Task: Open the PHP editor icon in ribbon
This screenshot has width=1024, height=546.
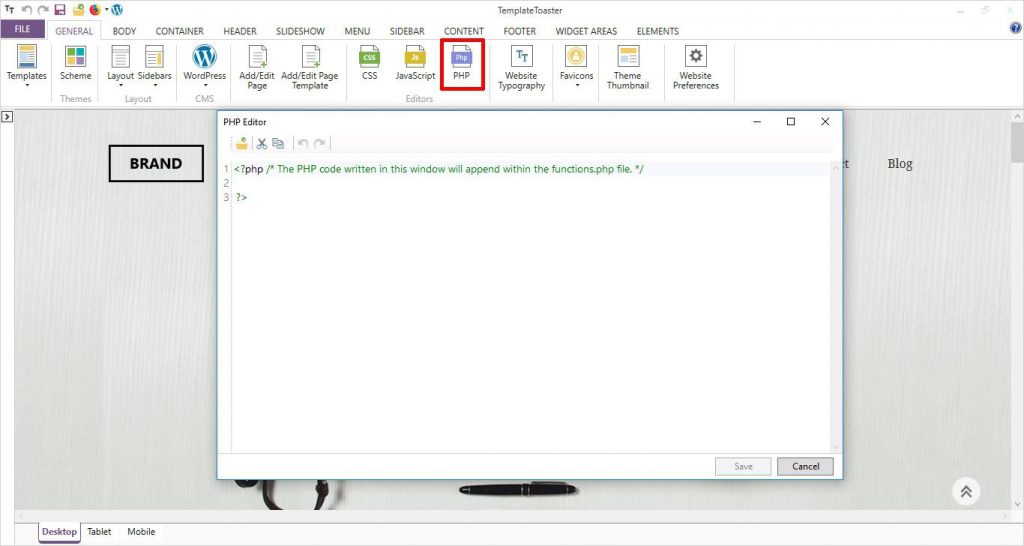Action: (x=462, y=63)
